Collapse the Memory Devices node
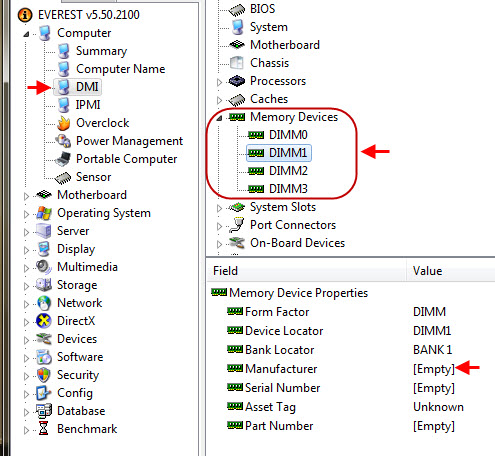This screenshot has width=495, height=456. click(219, 118)
